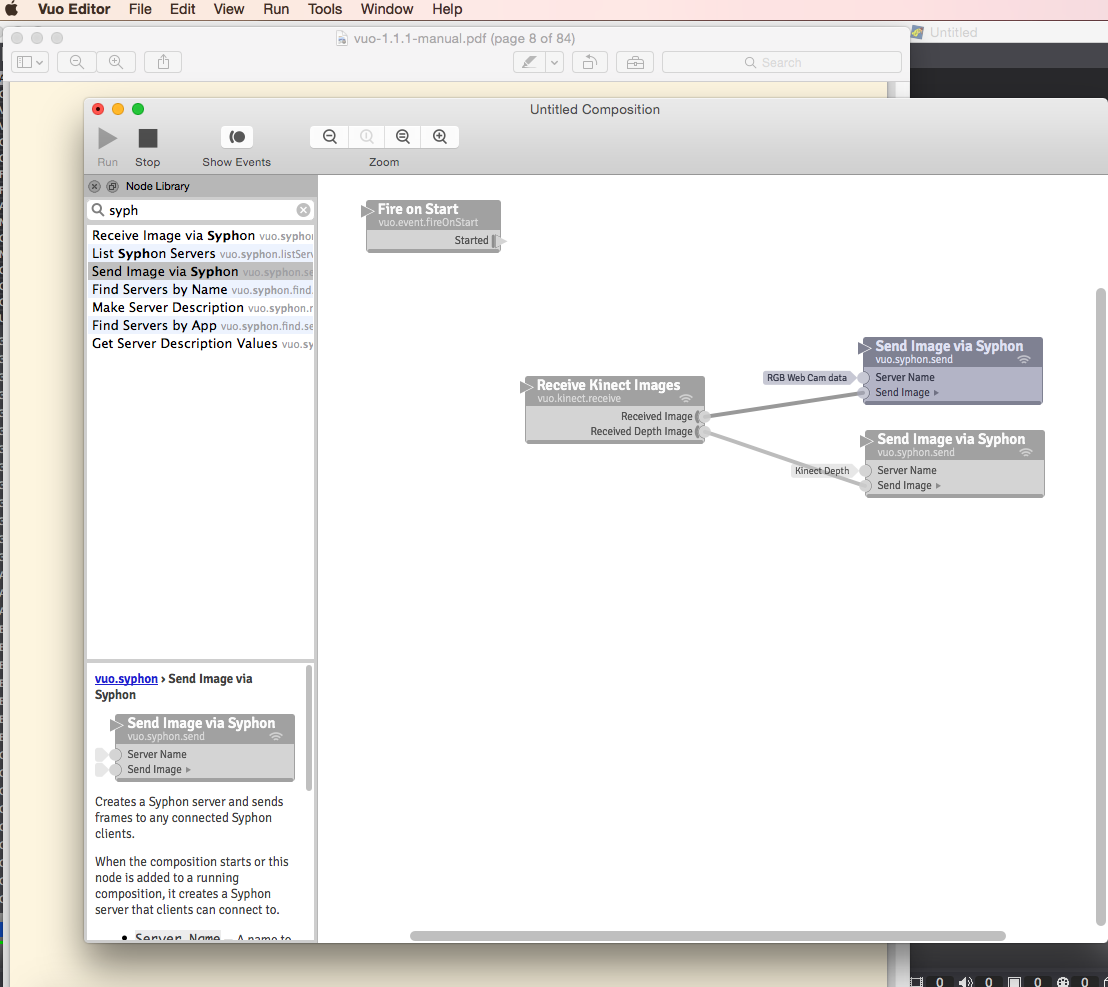Viewport: 1108px width, 987px height.
Task: Click the Run play button in Vuo toolbar
Action: point(107,138)
